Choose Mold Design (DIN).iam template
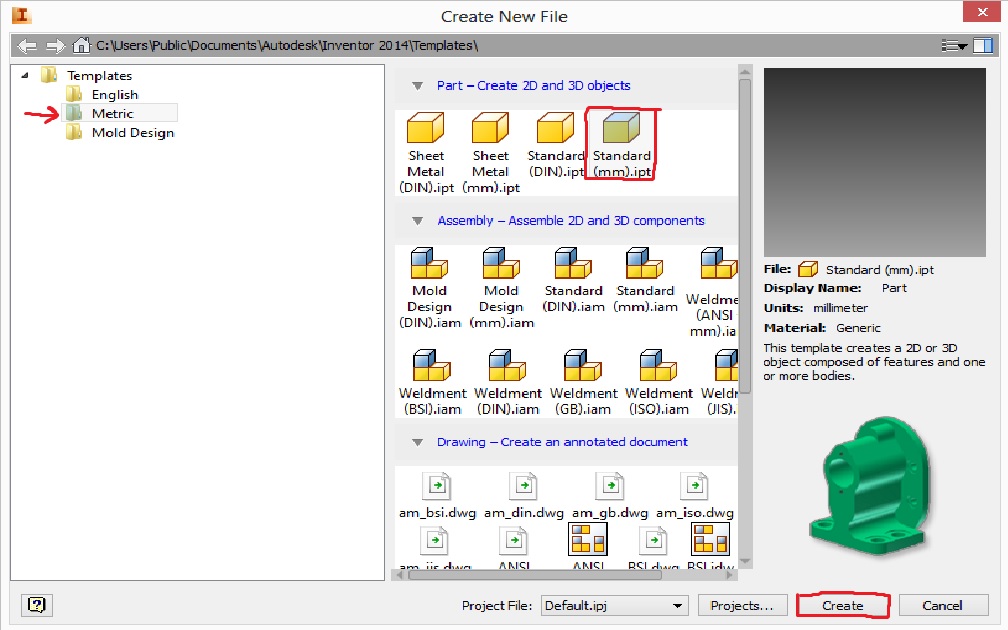Screen dimensions: 1008x630 click(429, 288)
